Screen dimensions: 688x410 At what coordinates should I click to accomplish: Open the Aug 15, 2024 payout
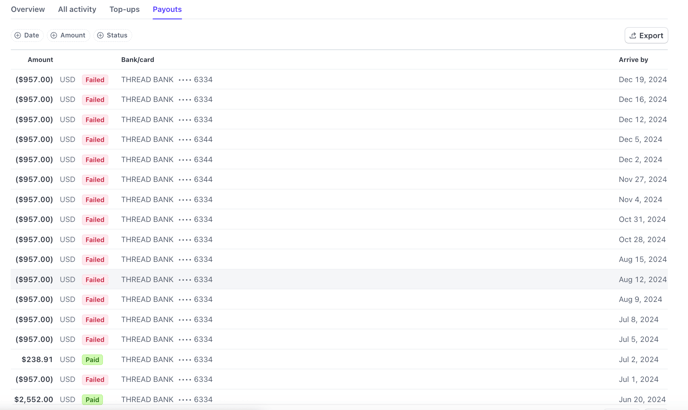[x=339, y=259]
